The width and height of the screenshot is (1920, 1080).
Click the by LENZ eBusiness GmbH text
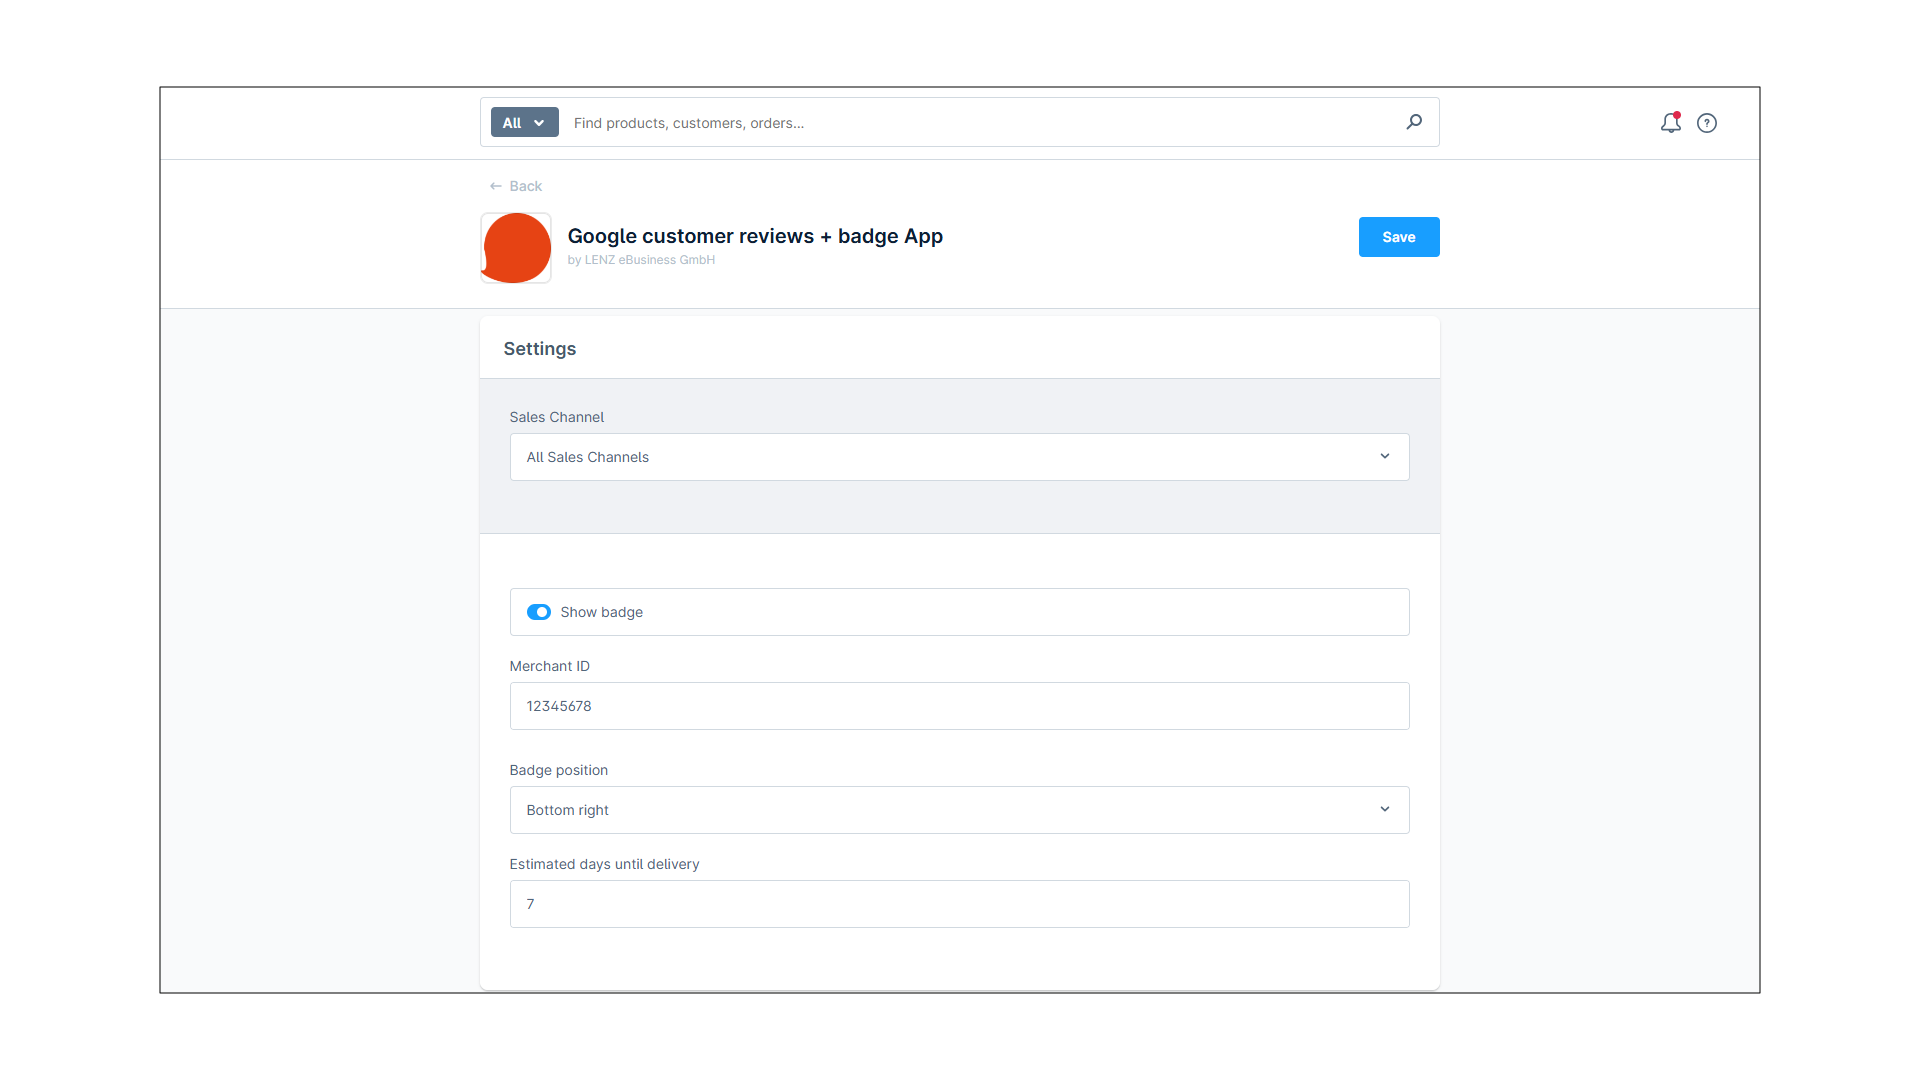coord(641,260)
